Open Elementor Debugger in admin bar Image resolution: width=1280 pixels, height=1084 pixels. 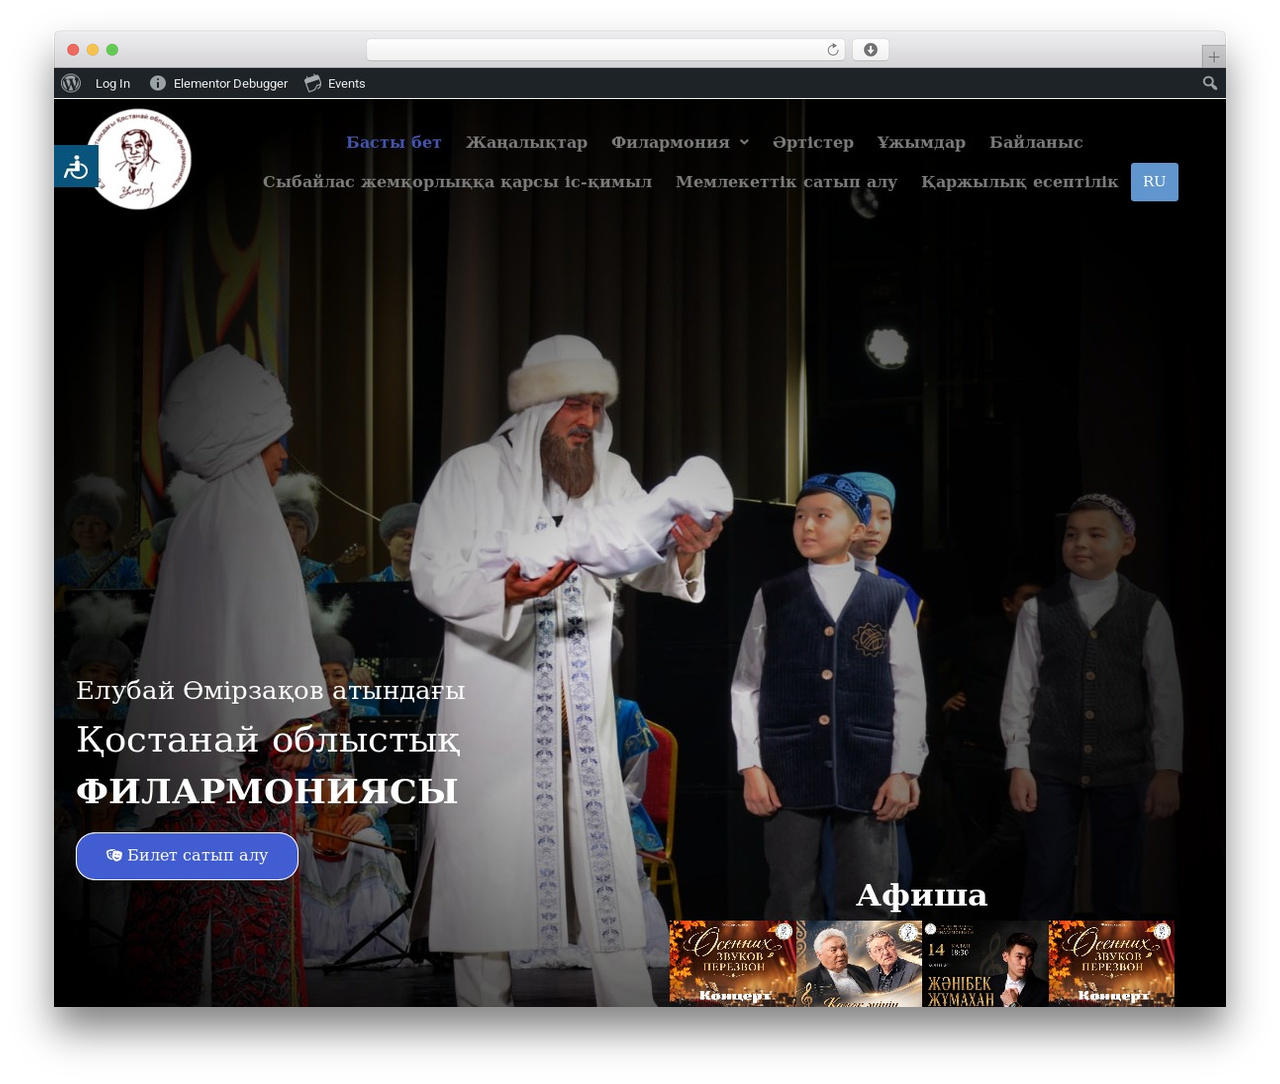pos(230,84)
